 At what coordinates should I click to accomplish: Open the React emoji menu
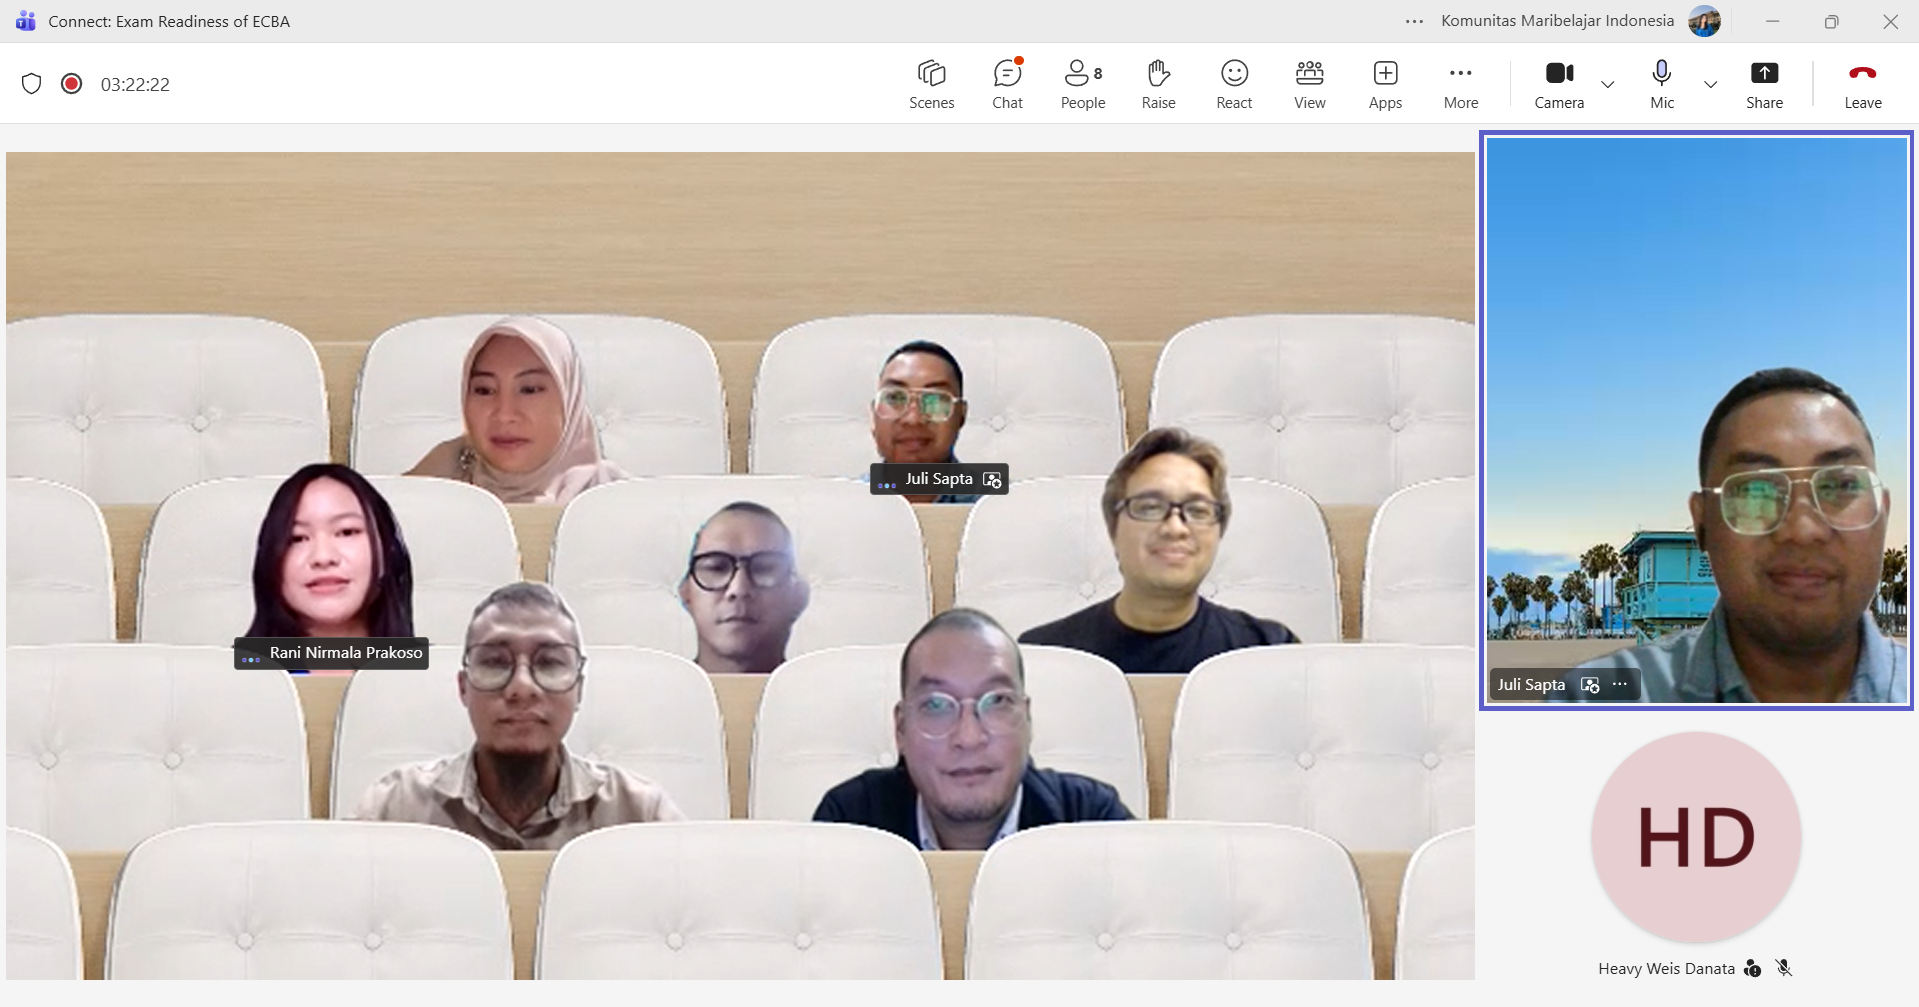1233,84
